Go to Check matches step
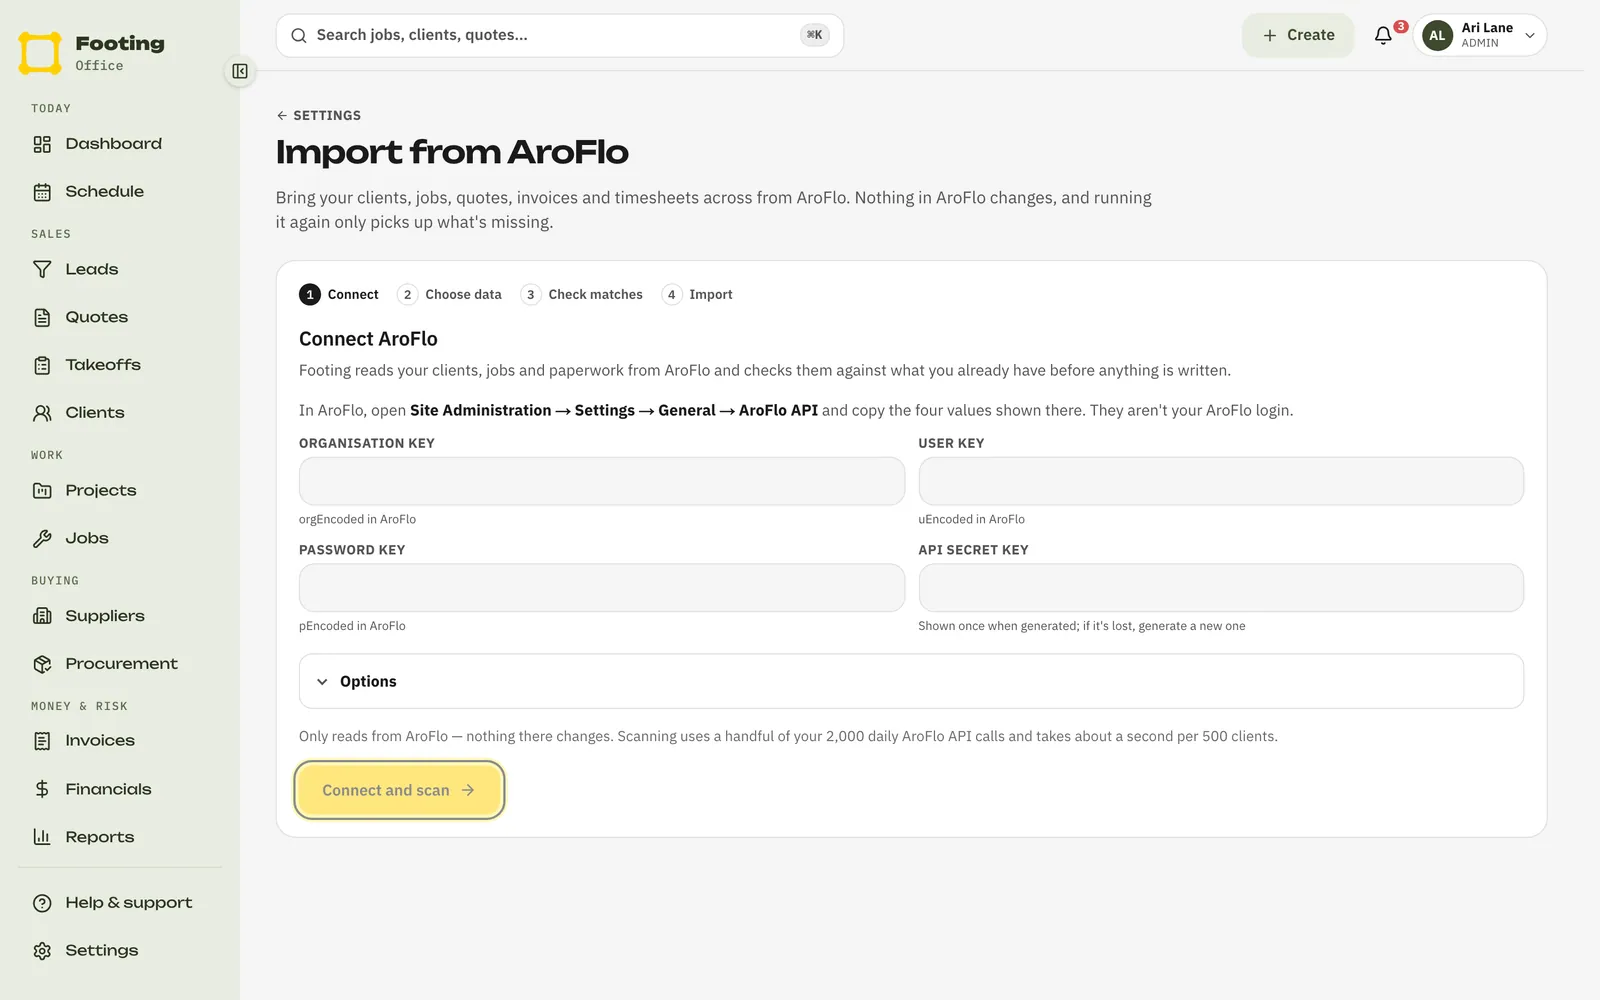 tap(582, 294)
